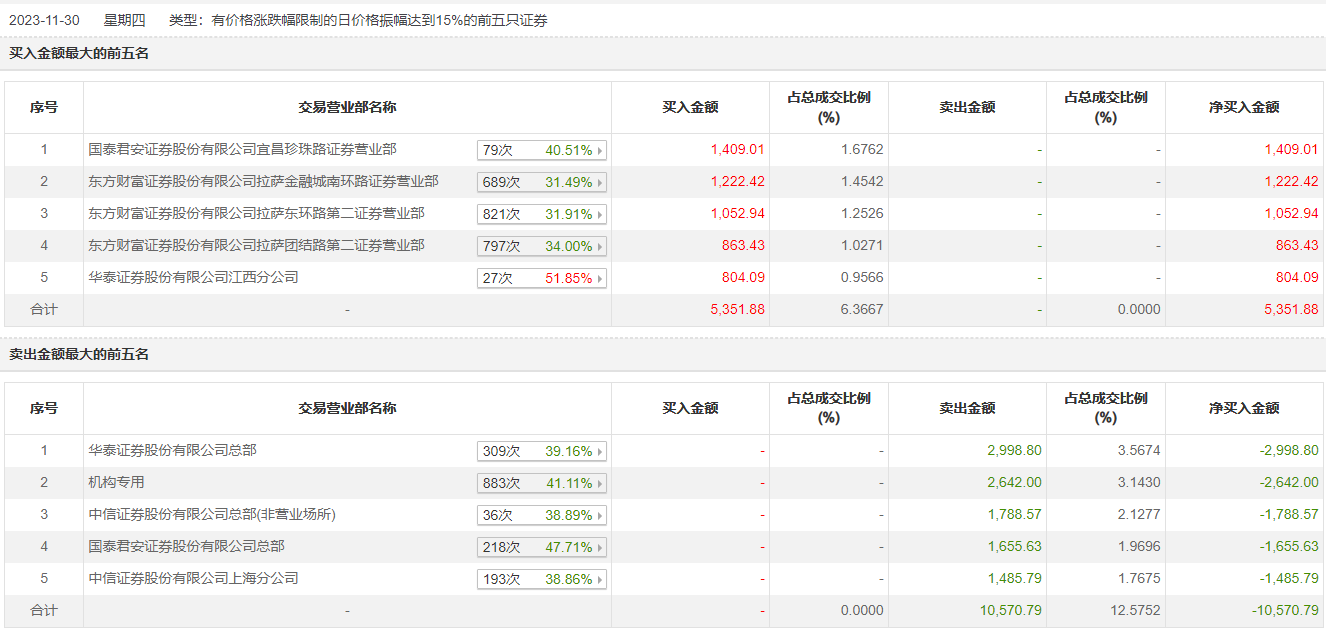The width and height of the screenshot is (1326, 633).
Task: Expand the 79次 40.51% stats box
Action: (542, 151)
